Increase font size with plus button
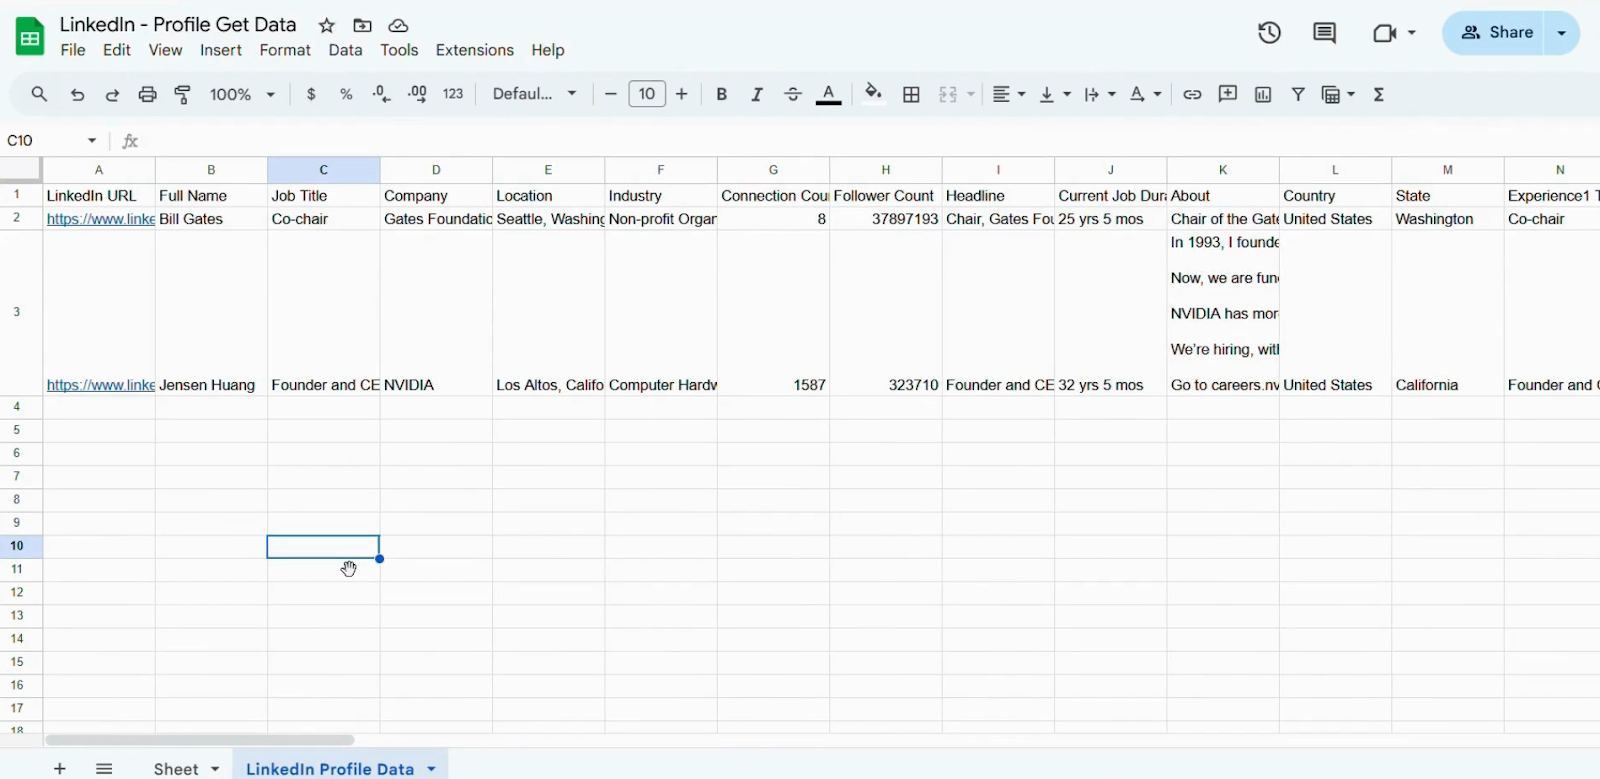1600x779 pixels. point(682,94)
